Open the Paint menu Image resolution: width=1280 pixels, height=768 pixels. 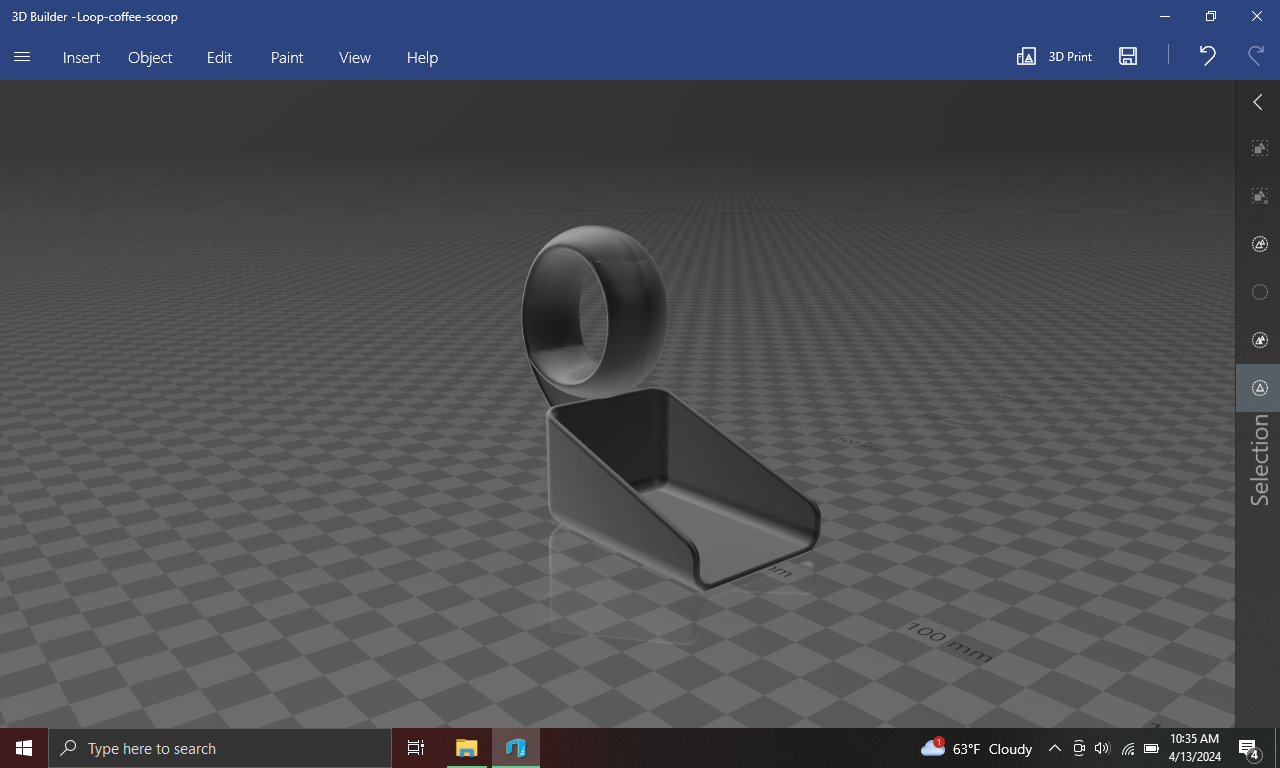click(x=286, y=57)
